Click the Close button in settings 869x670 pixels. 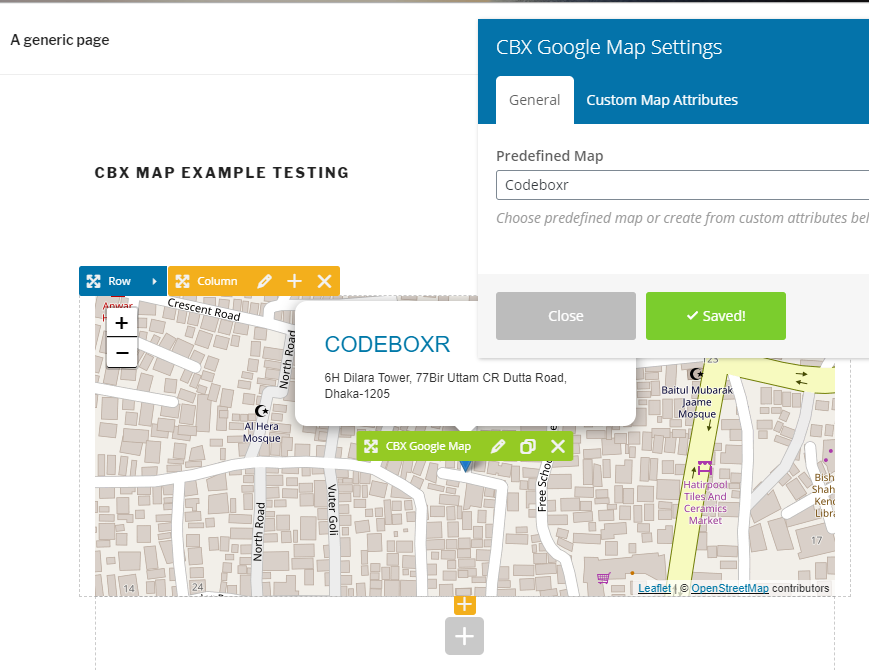pyautogui.click(x=566, y=316)
